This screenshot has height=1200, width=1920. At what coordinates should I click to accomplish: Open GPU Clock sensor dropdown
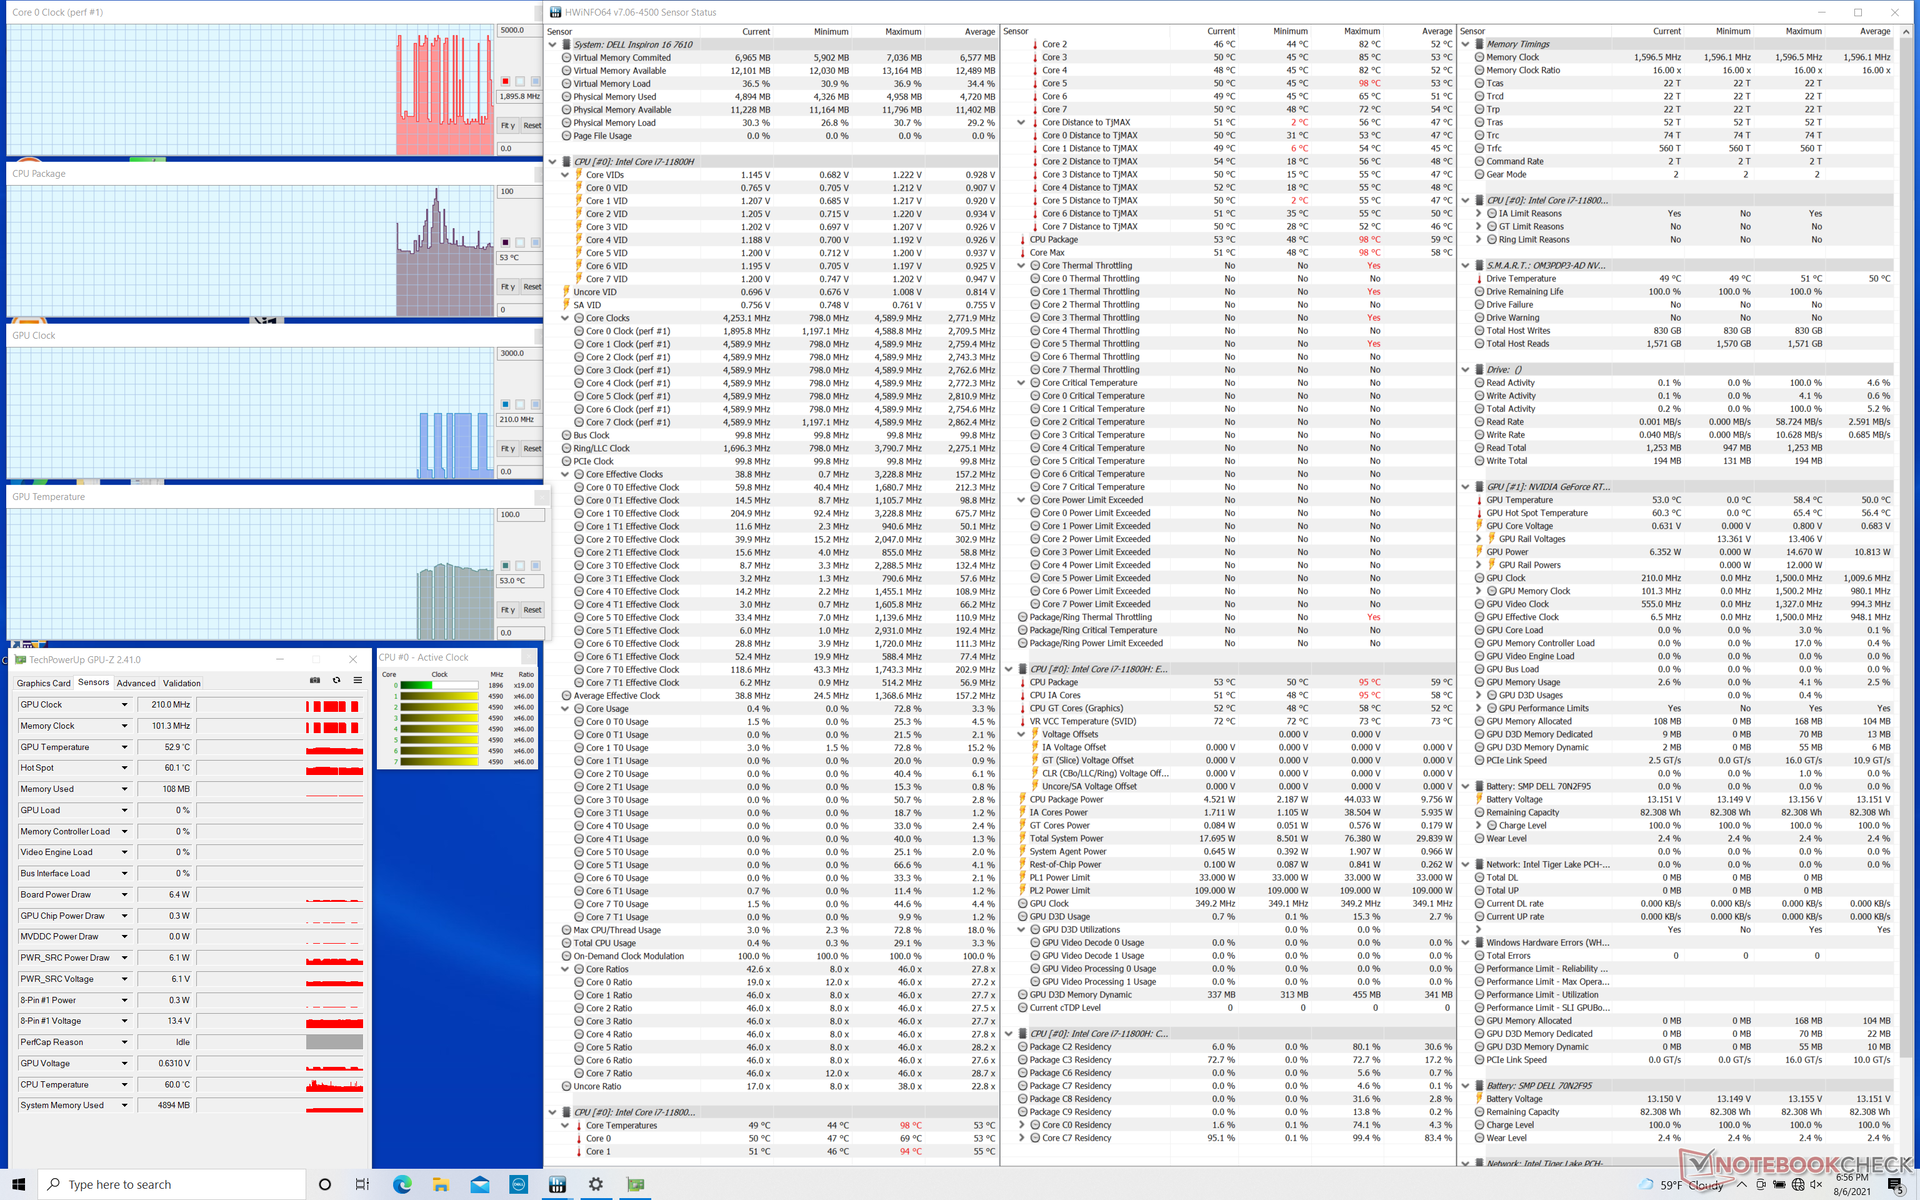coord(125,705)
